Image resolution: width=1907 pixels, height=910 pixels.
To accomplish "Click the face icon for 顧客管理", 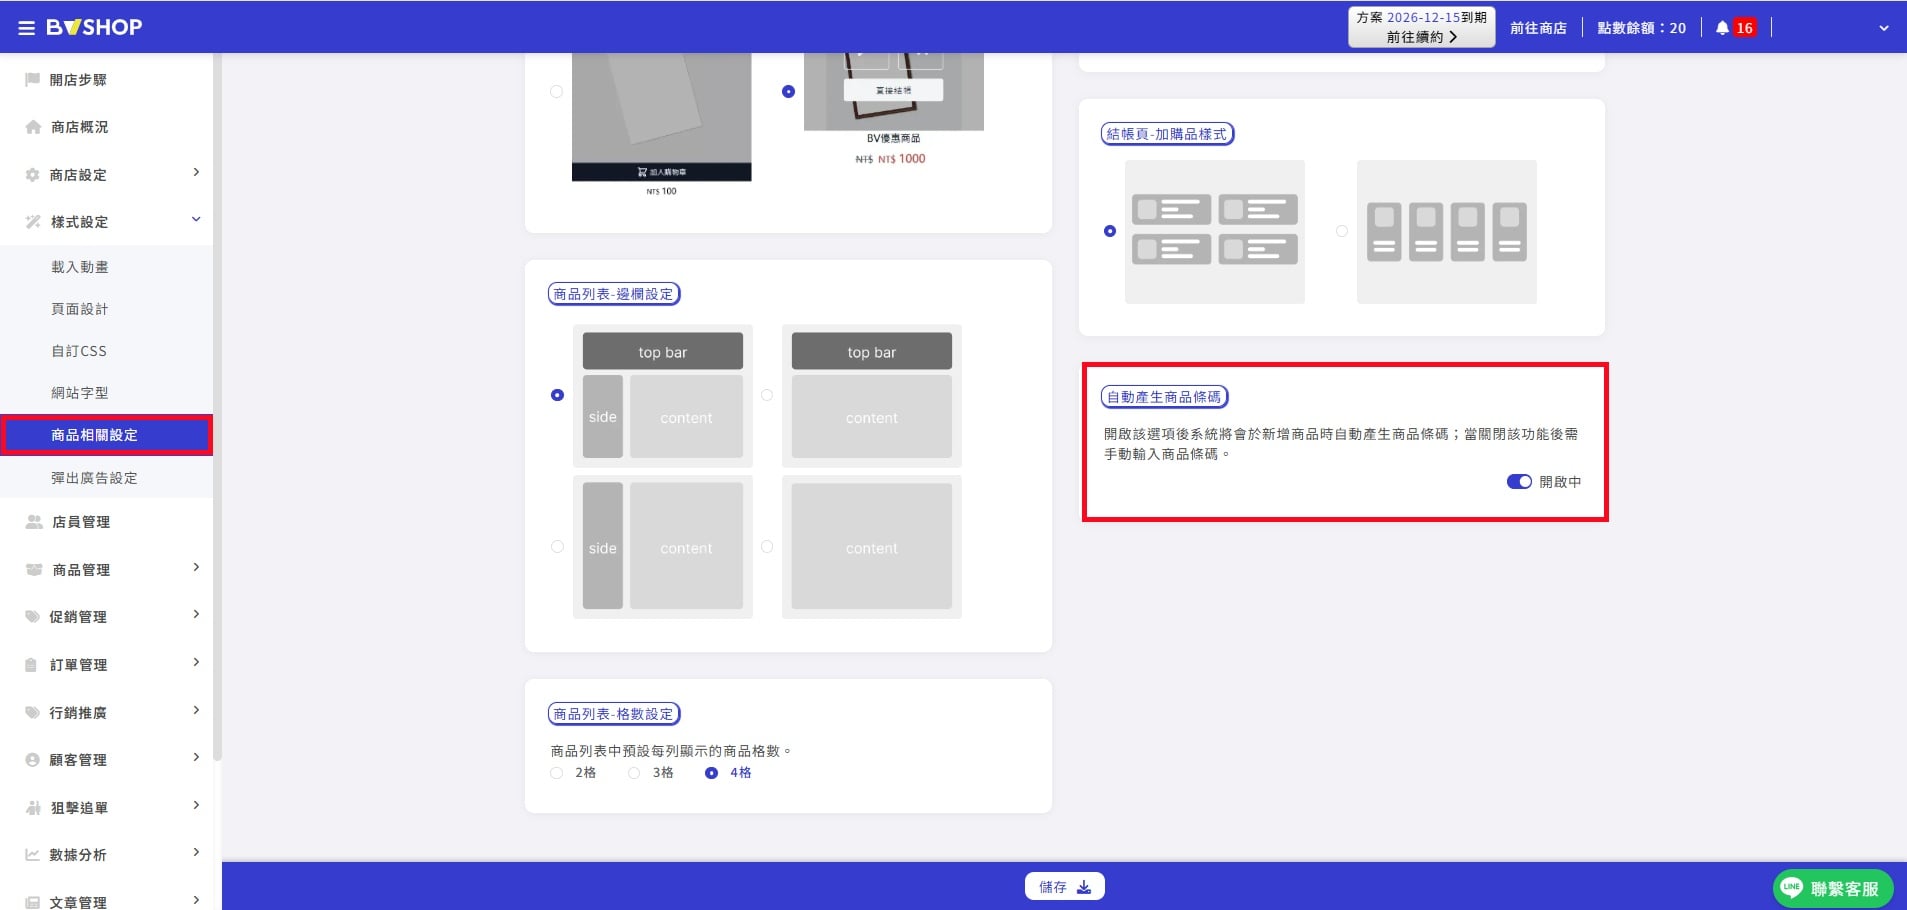I will tap(32, 760).
